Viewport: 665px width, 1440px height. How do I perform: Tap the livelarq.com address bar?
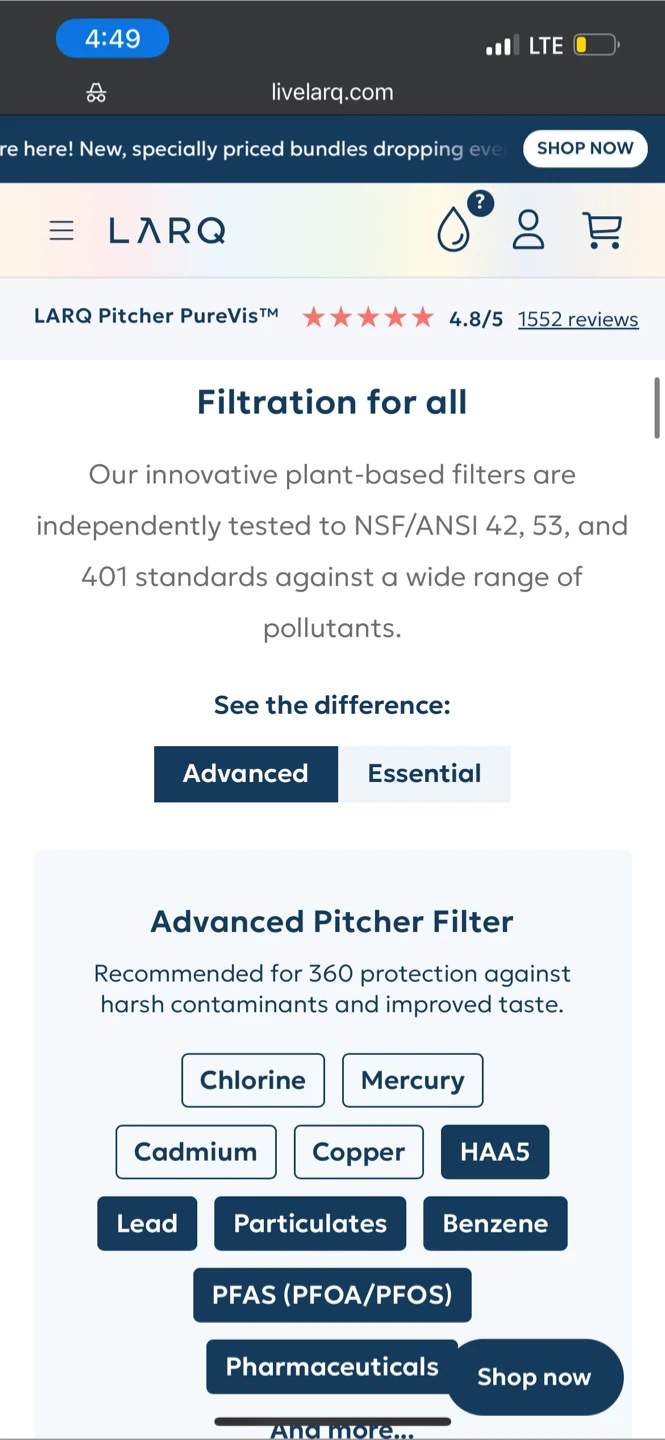(332, 93)
